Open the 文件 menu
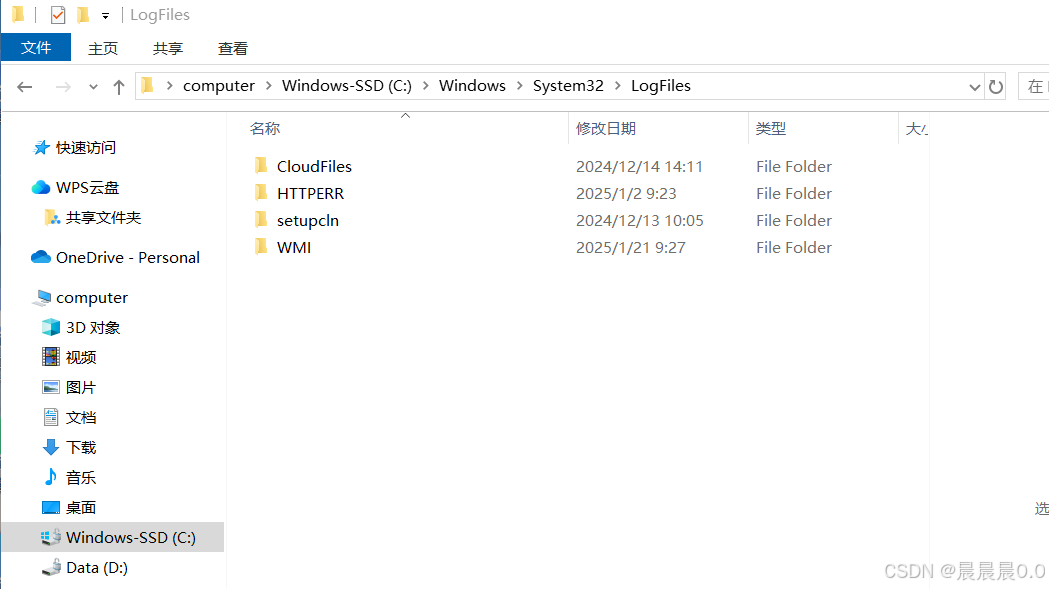This screenshot has height=589, width=1049. point(36,48)
